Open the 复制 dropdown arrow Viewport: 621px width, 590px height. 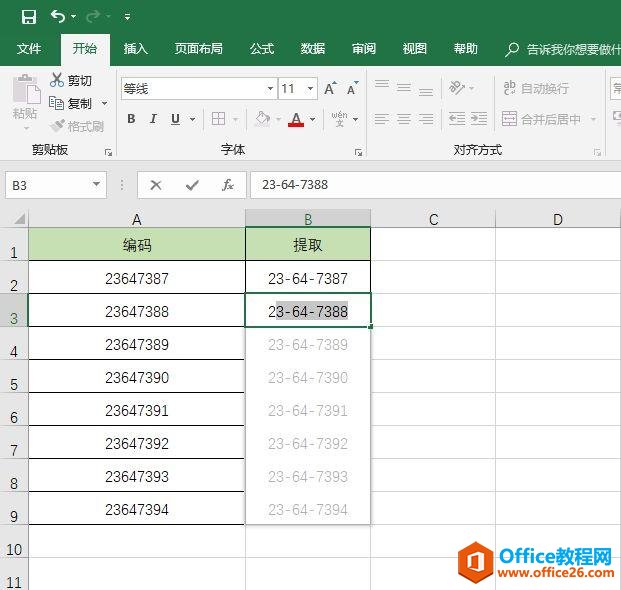[105, 104]
